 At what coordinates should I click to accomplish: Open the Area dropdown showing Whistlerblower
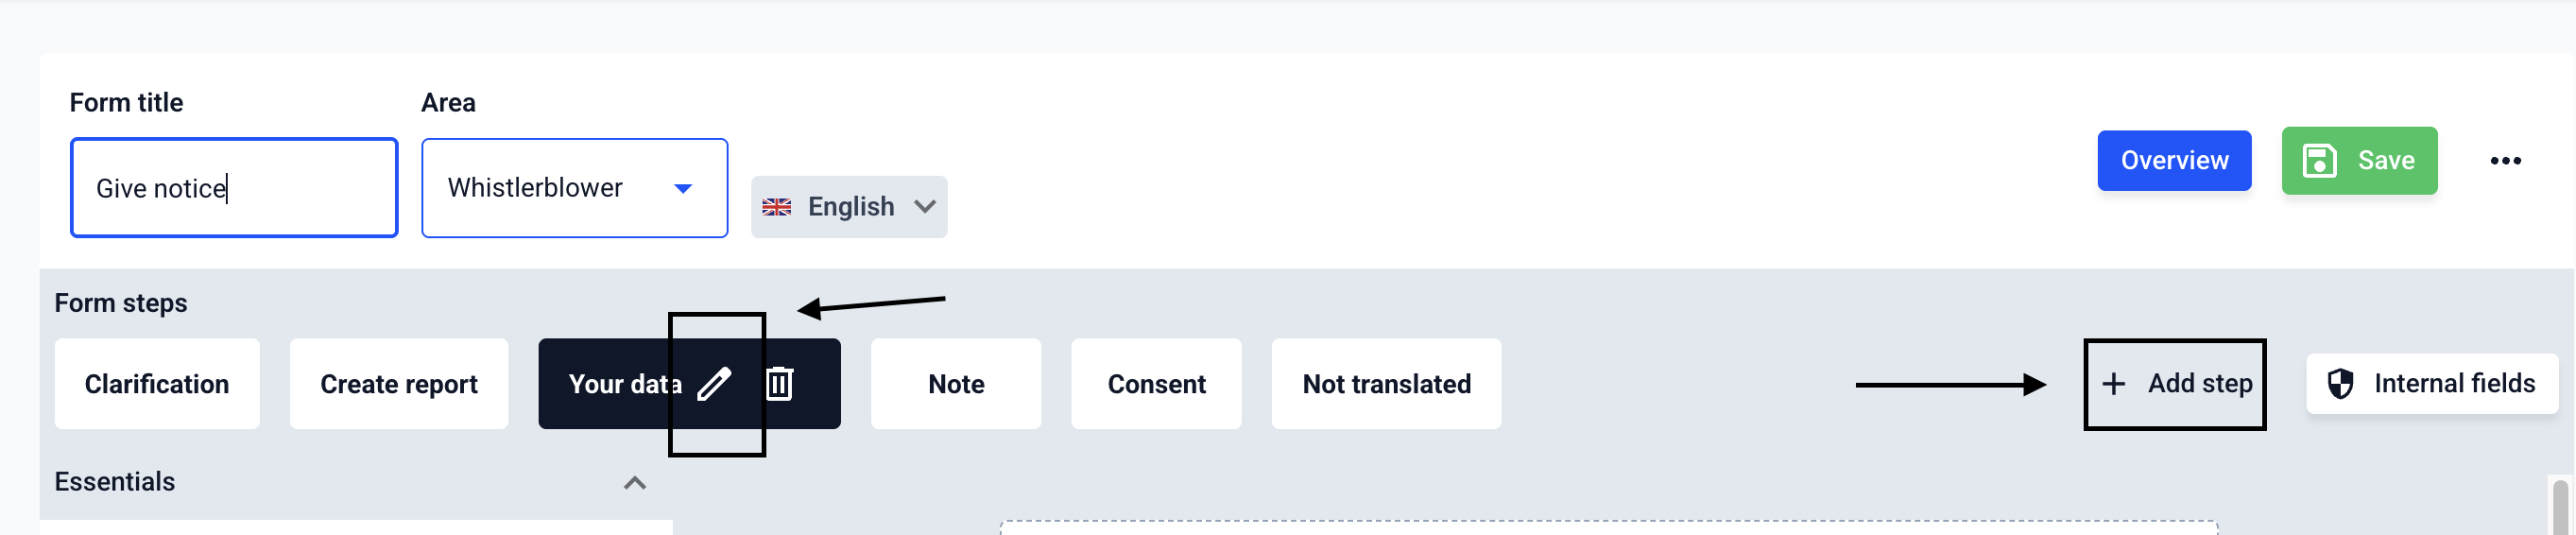(x=574, y=188)
